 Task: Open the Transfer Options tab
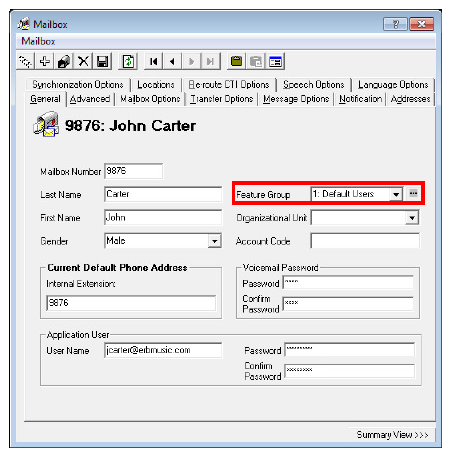tap(222, 99)
